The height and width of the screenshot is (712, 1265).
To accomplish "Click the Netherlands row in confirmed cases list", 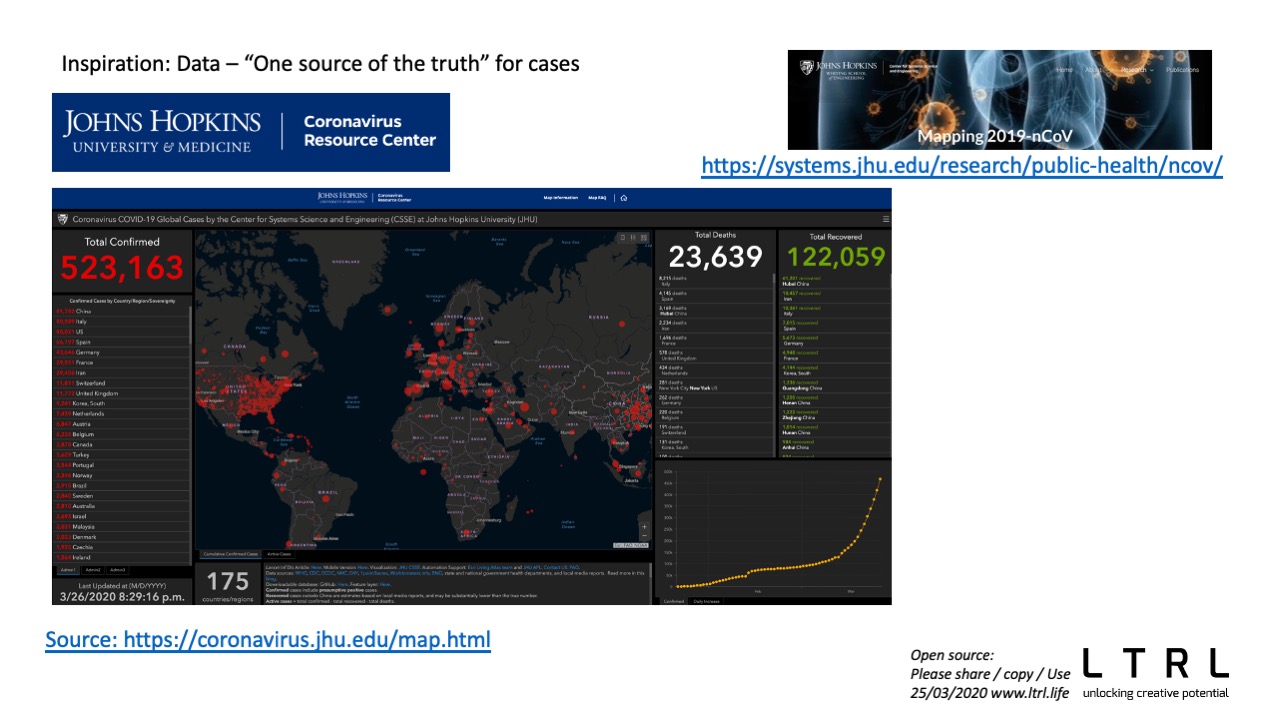I will point(120,413).
